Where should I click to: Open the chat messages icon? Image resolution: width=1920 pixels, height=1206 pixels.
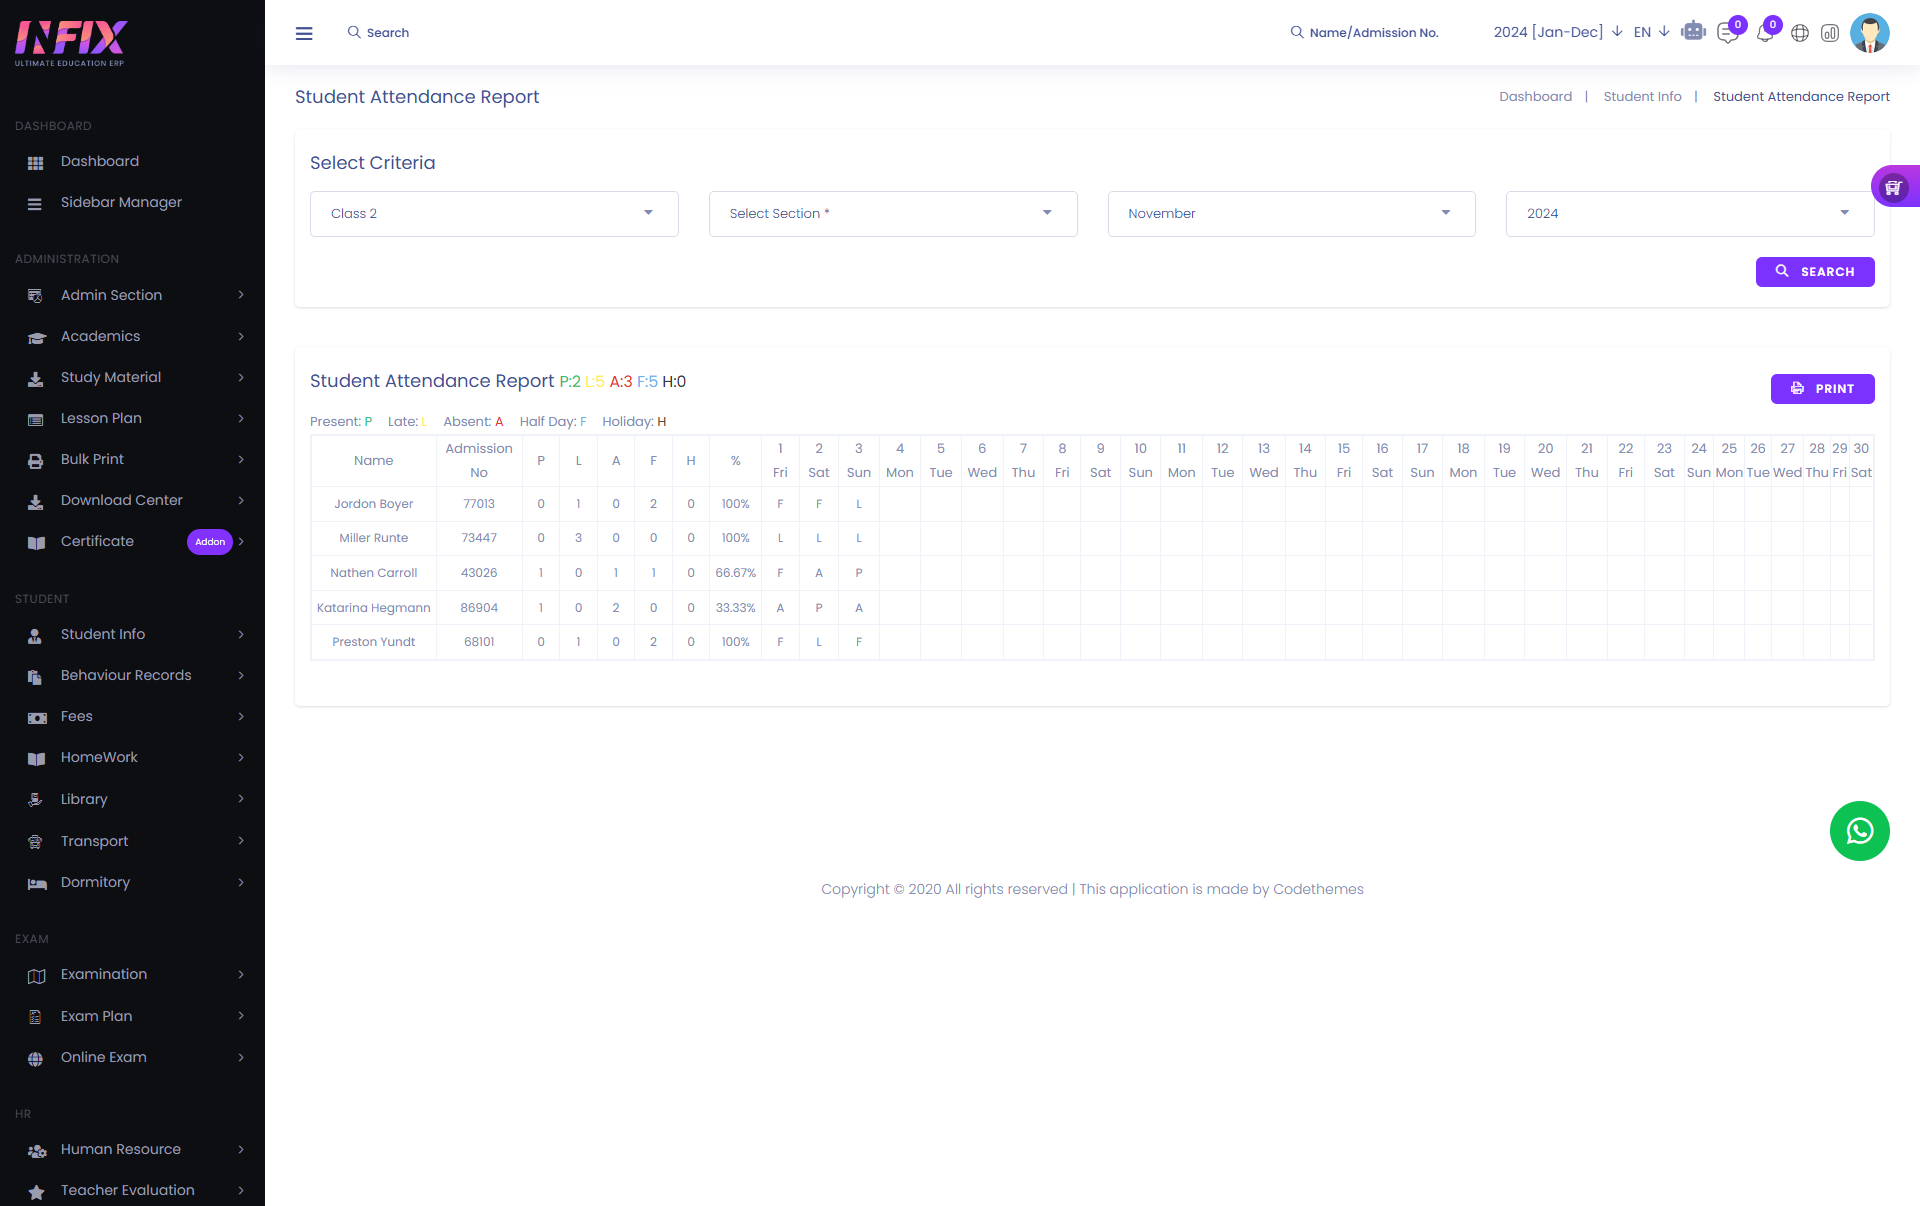click(x=1727, y=33)
